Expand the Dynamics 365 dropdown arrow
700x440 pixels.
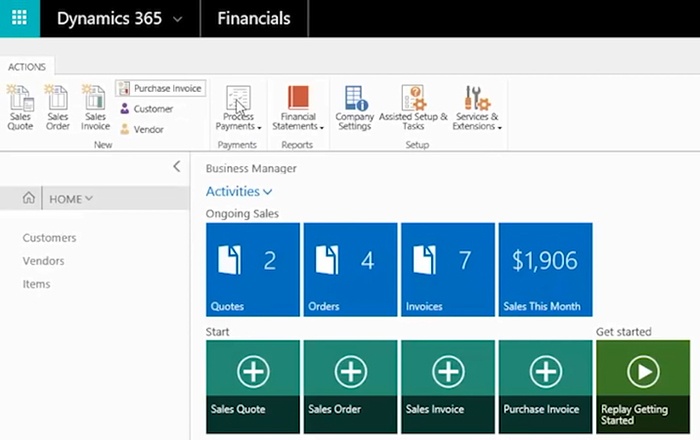pos(177,19)
